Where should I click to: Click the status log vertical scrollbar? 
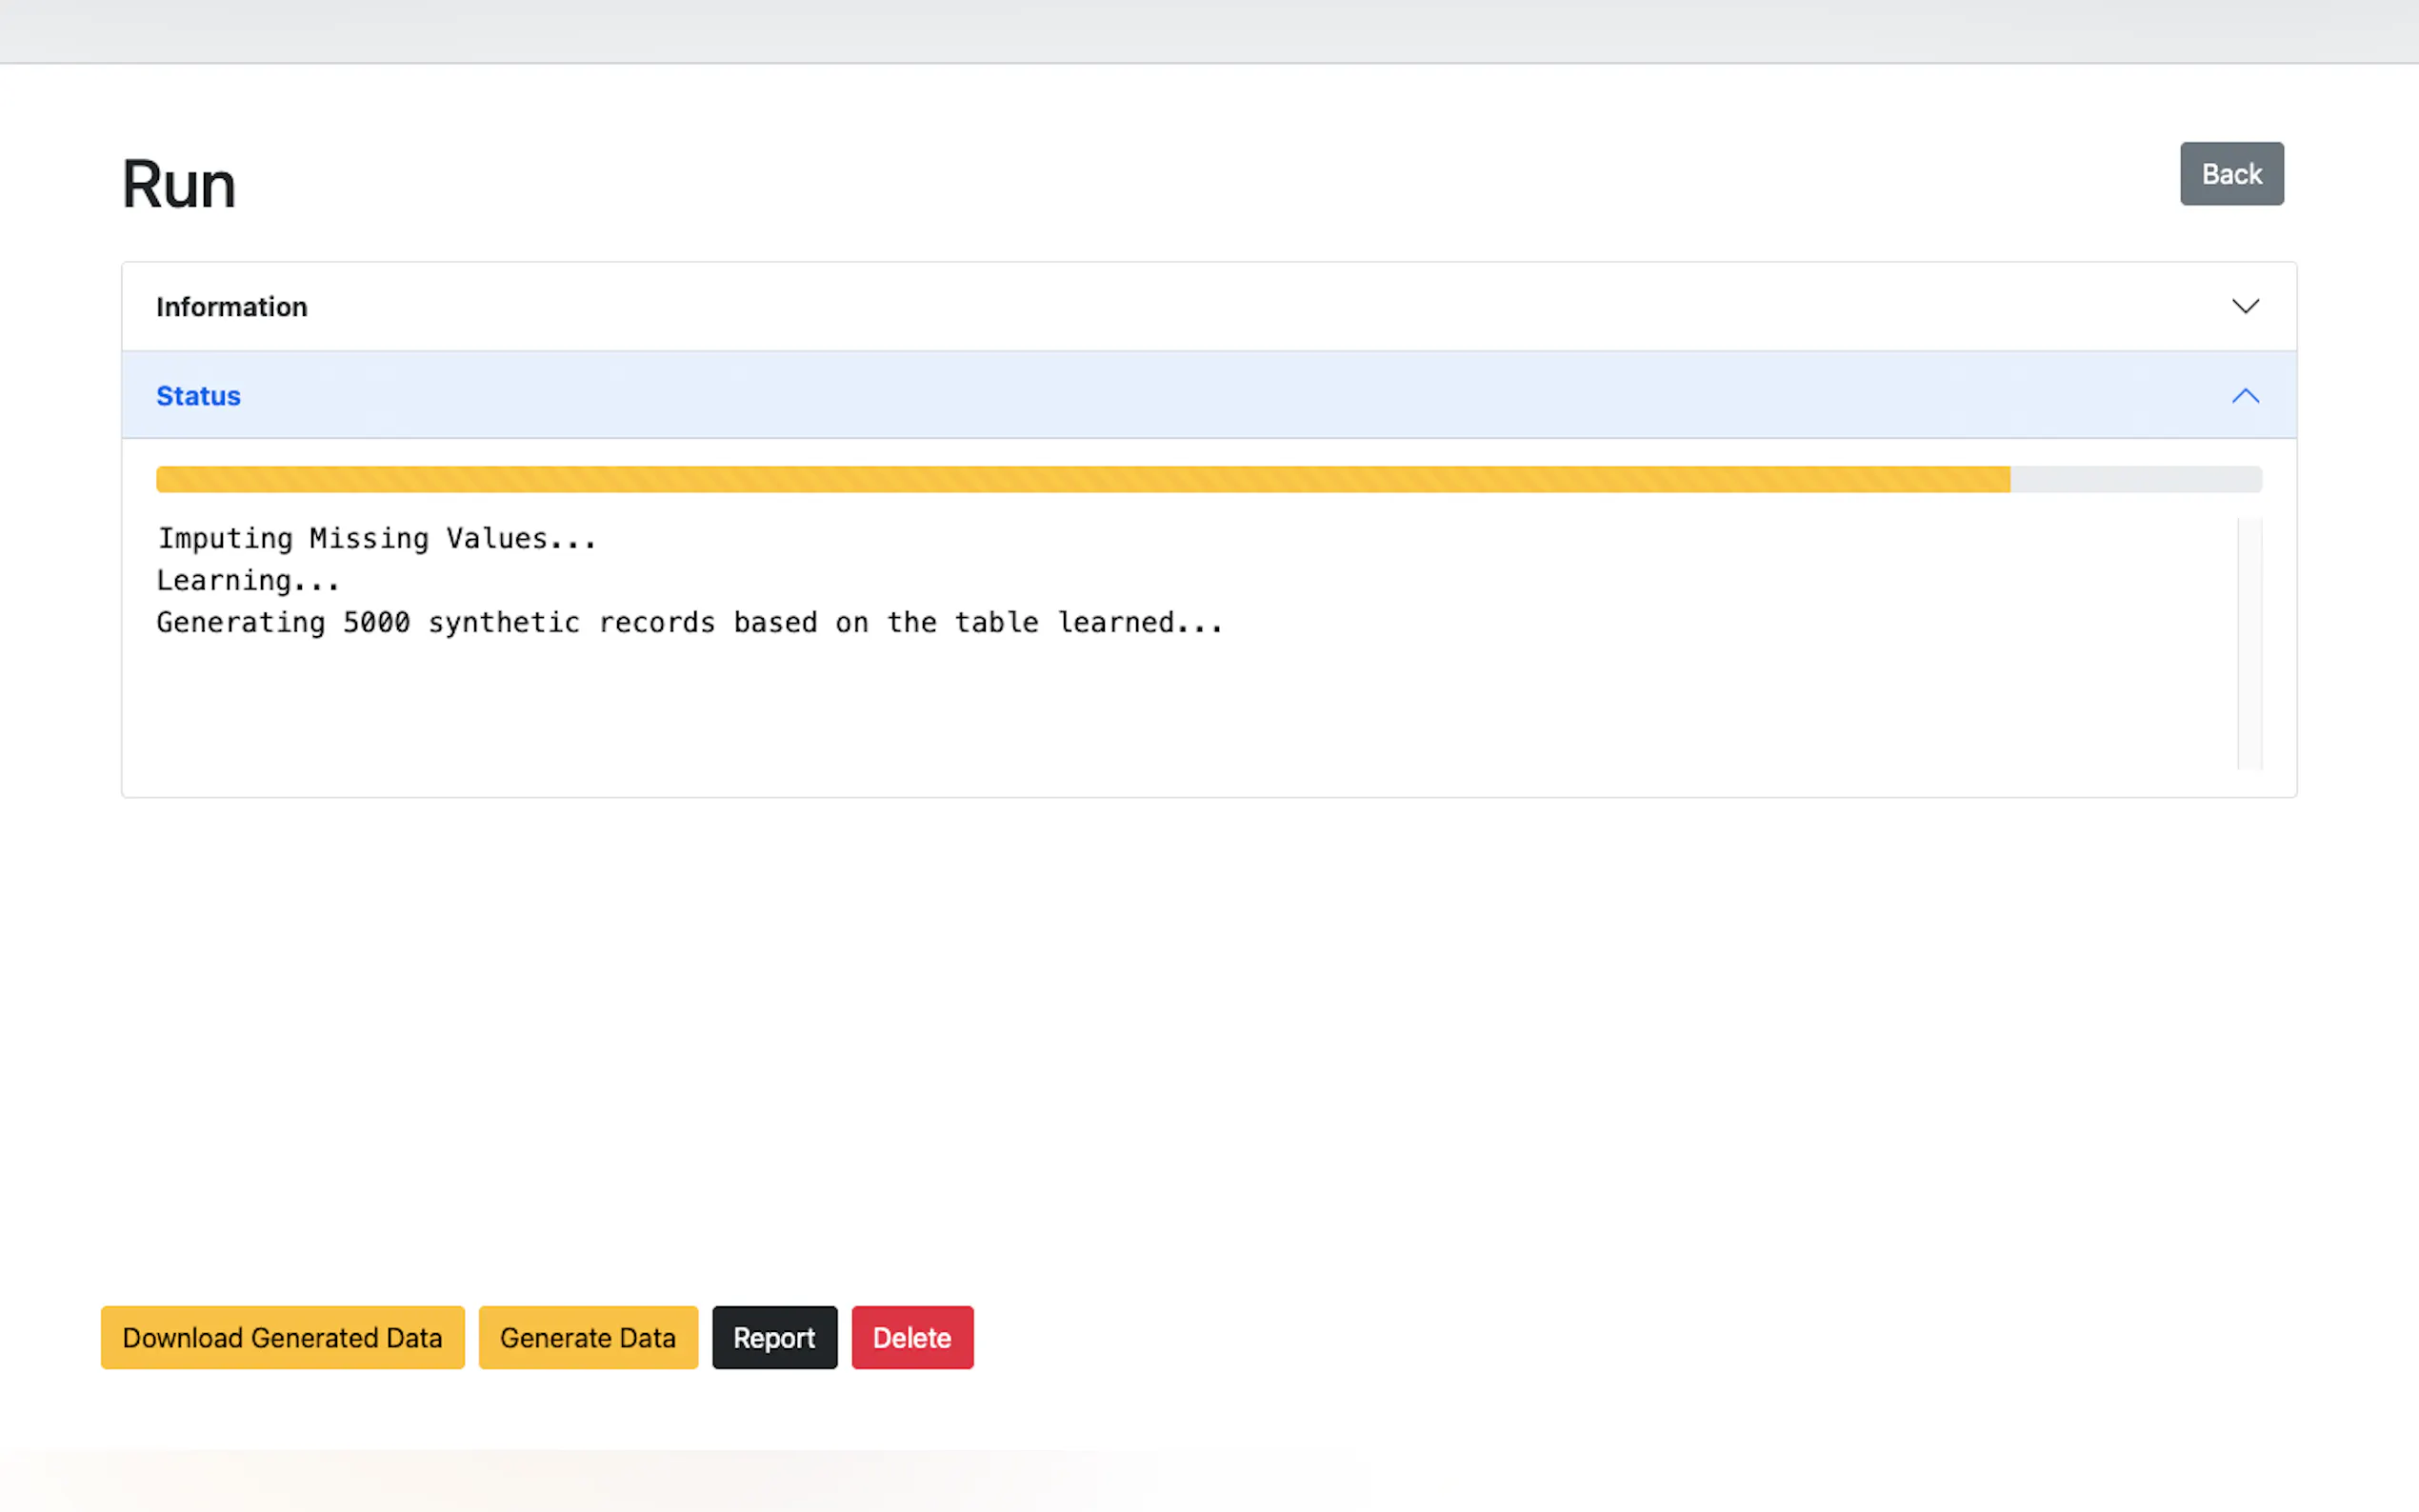(x=2249, y=643)
